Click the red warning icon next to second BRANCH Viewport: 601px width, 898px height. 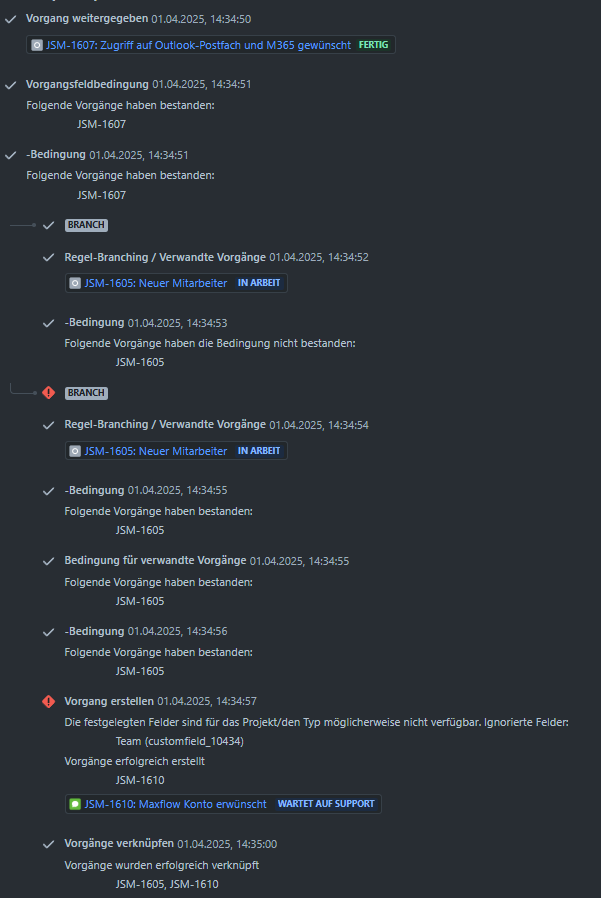coord(48,393)
